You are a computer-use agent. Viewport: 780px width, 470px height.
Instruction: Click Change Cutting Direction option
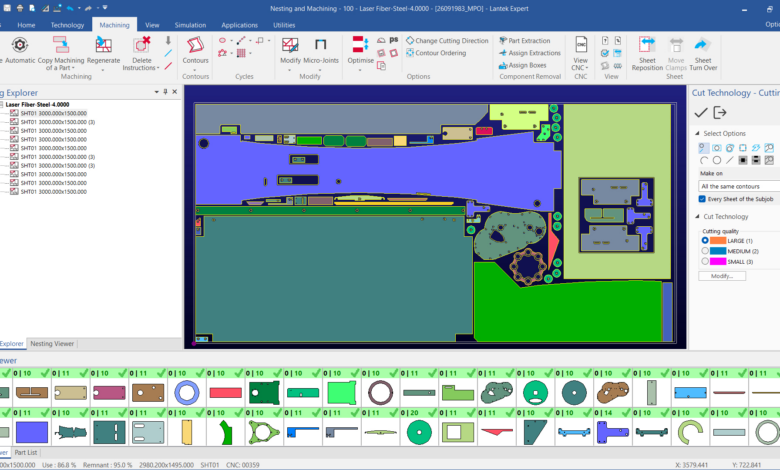pyautogui.click(x=451, y=41)
